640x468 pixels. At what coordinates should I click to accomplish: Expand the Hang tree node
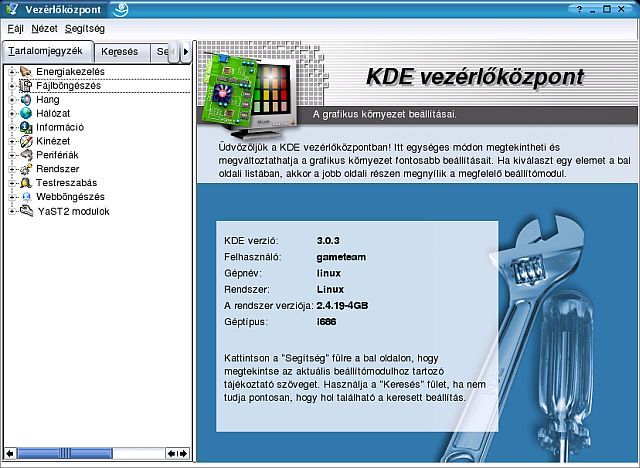coord(11,100)
